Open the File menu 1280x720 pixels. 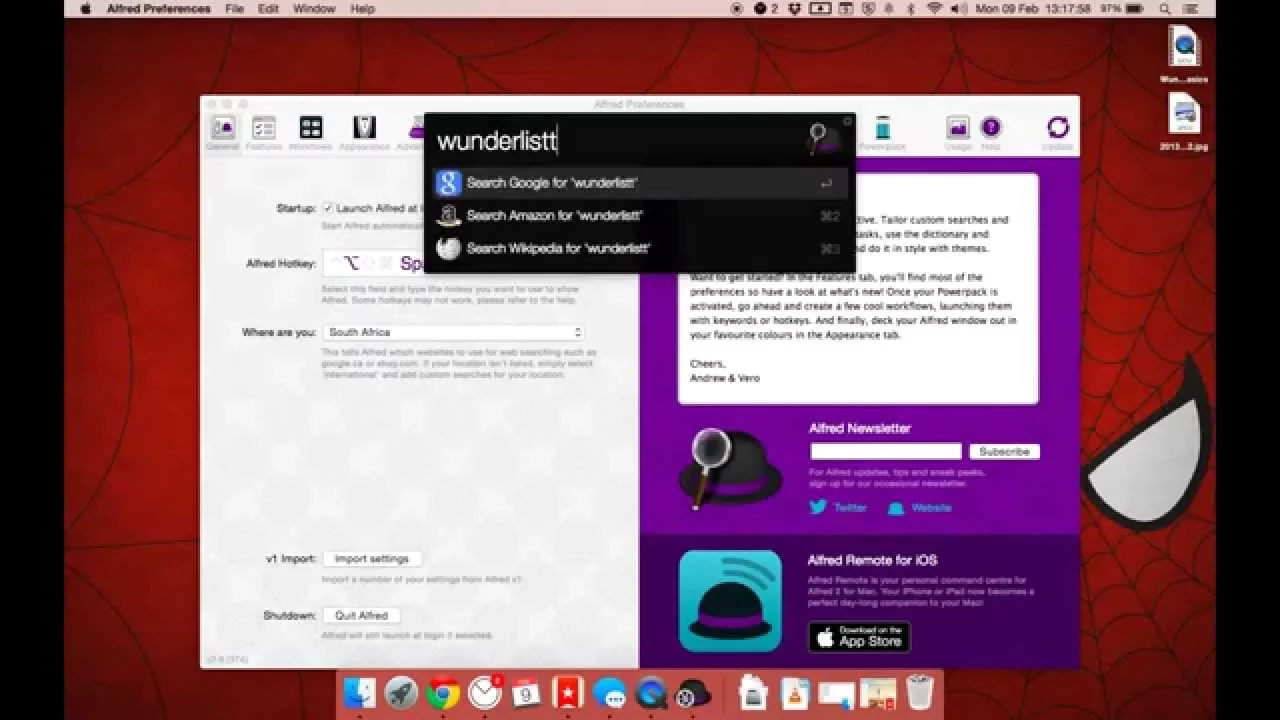click(x=235, y=9)
